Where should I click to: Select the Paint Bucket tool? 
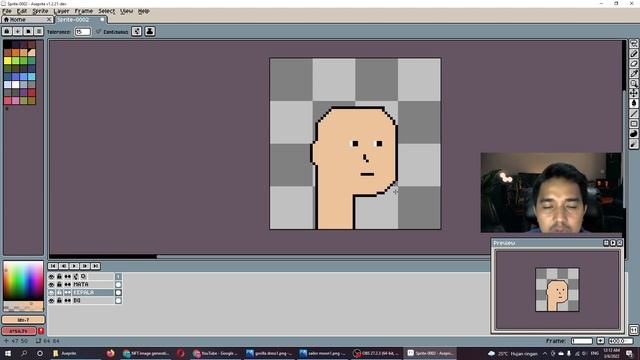[633, 104]
